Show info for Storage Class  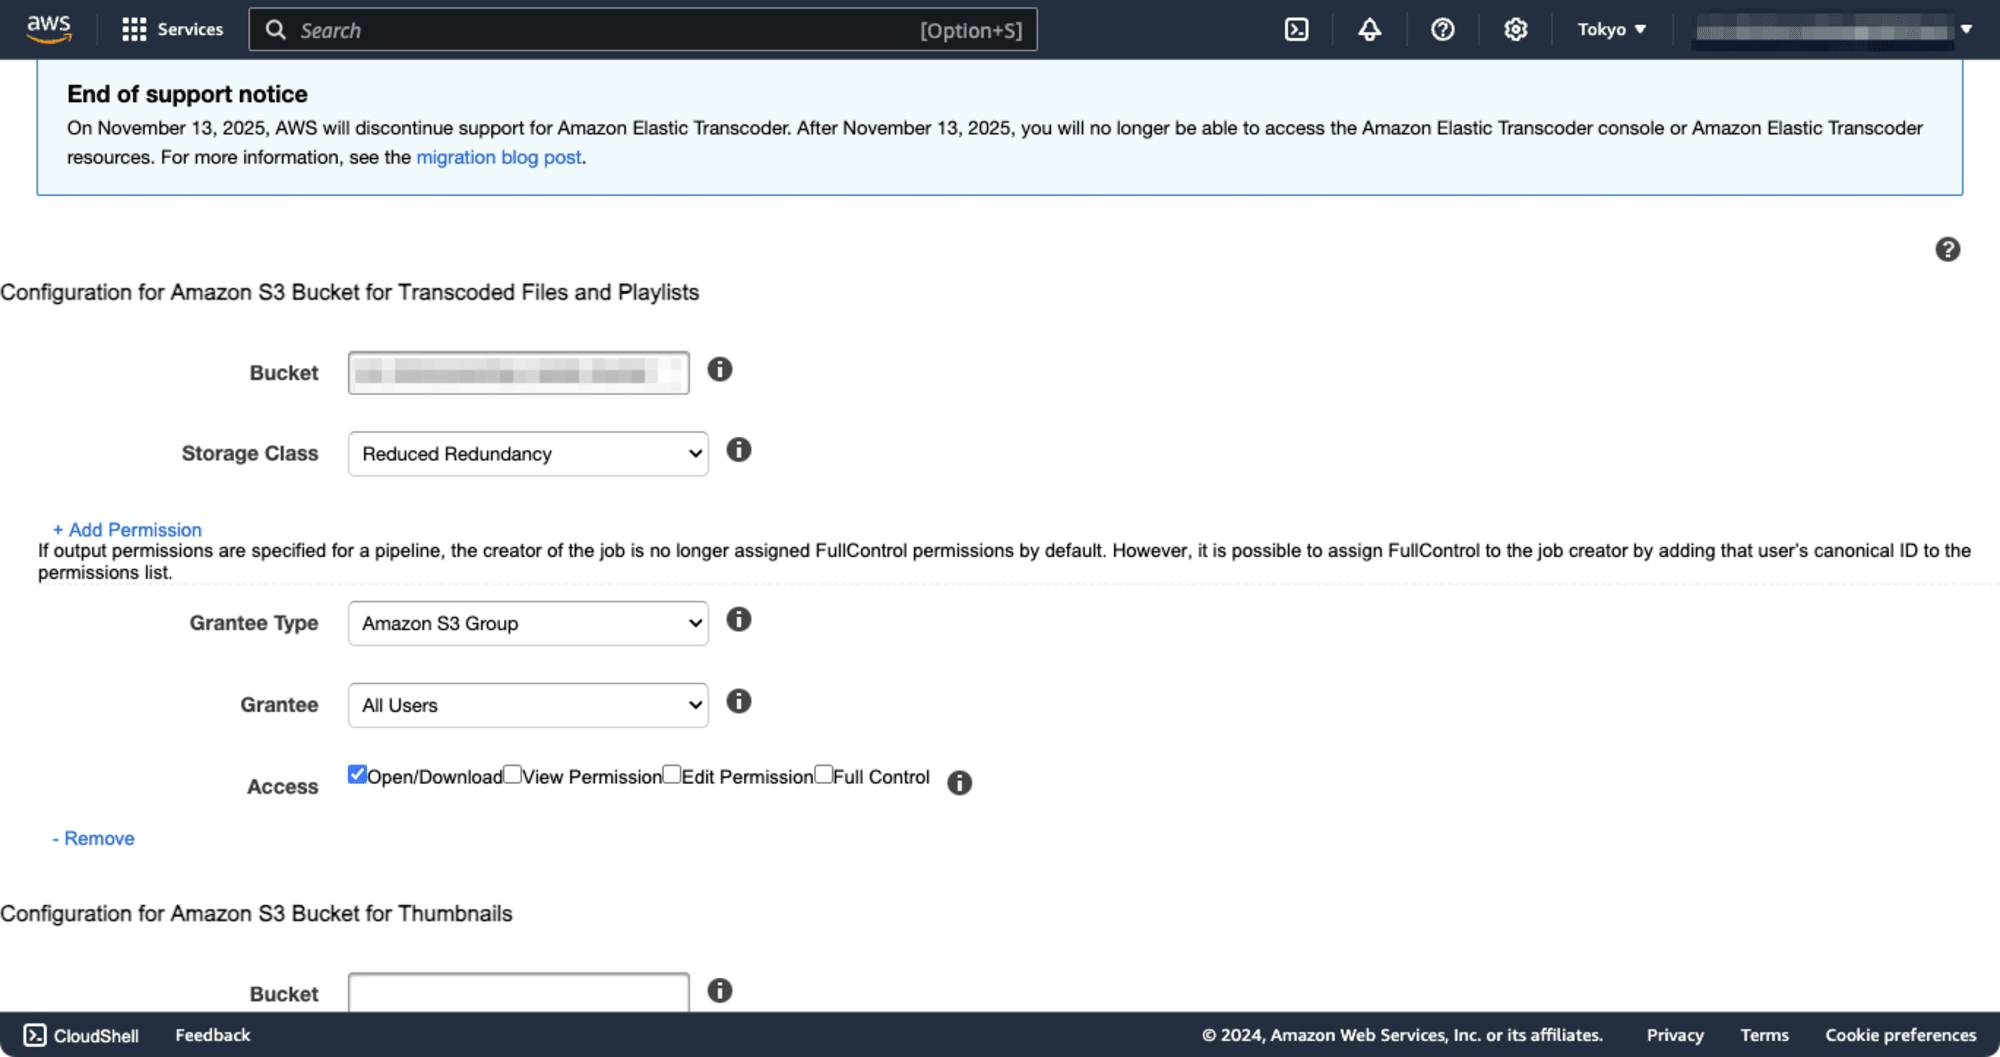pyautogui.click(x=738, y=450)
